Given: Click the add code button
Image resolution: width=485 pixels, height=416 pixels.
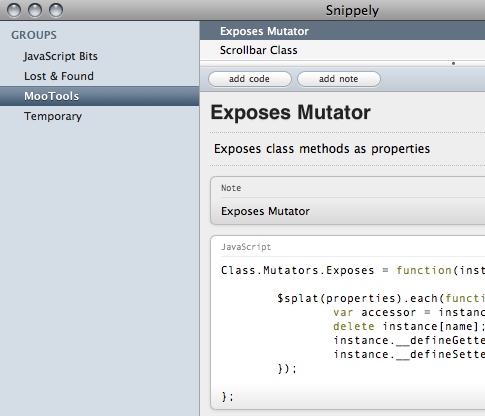Looking at the screenshot, I should pyautogui.click(x=250, y=79).
